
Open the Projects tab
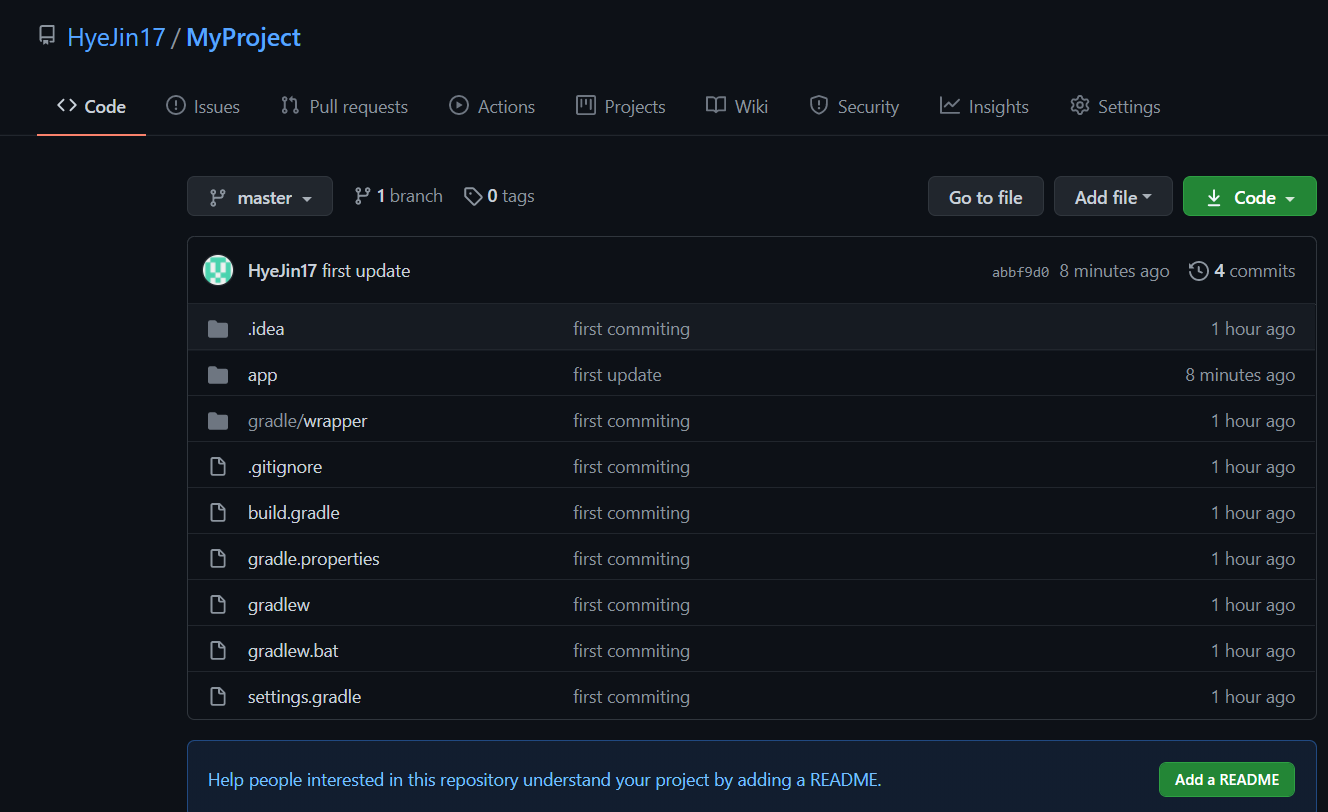(621, 106)
